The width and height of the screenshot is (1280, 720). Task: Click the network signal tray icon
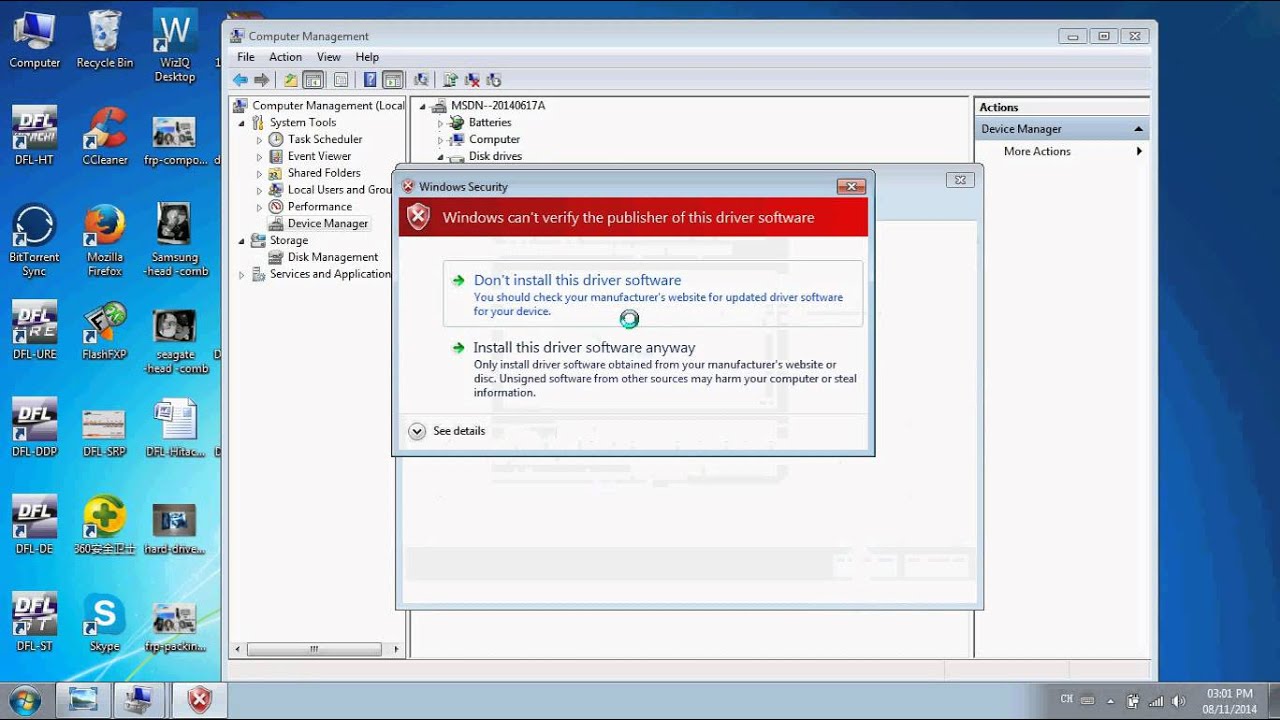click(x=1156, y=701)
